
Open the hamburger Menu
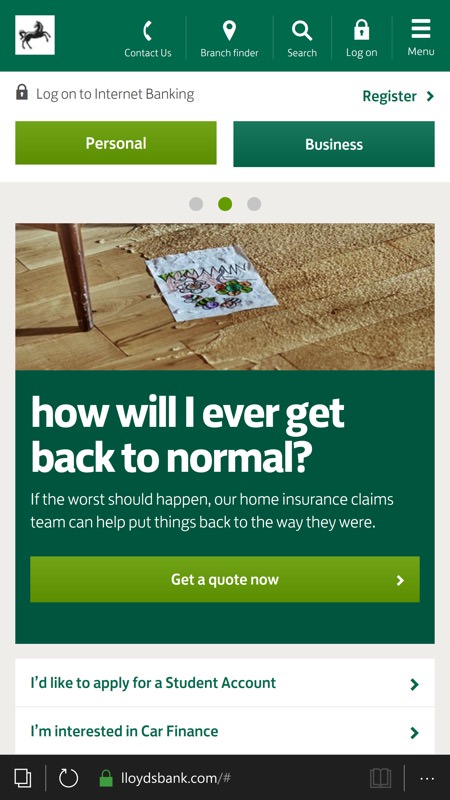coord(421,29)
